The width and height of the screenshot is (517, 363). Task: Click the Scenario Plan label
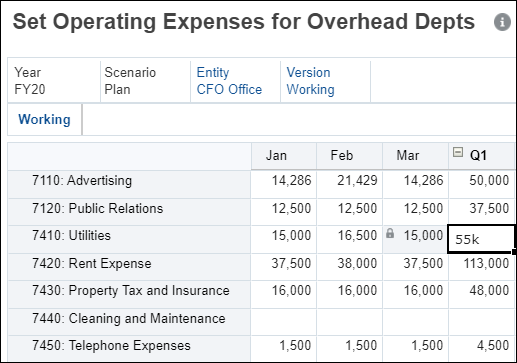130,81
